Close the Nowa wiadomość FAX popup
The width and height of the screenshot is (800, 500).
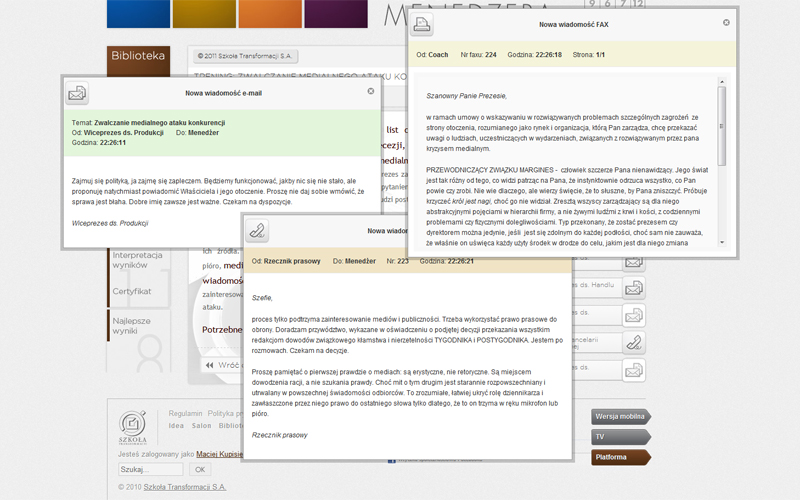(x=727, y=22)
